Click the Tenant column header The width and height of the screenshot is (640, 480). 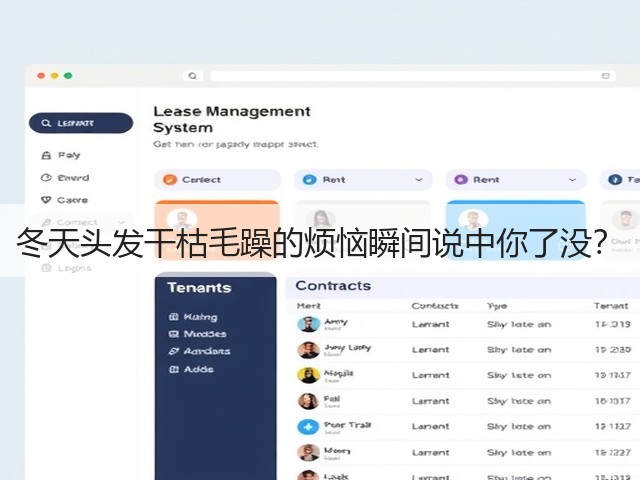(x=611, y=306)
